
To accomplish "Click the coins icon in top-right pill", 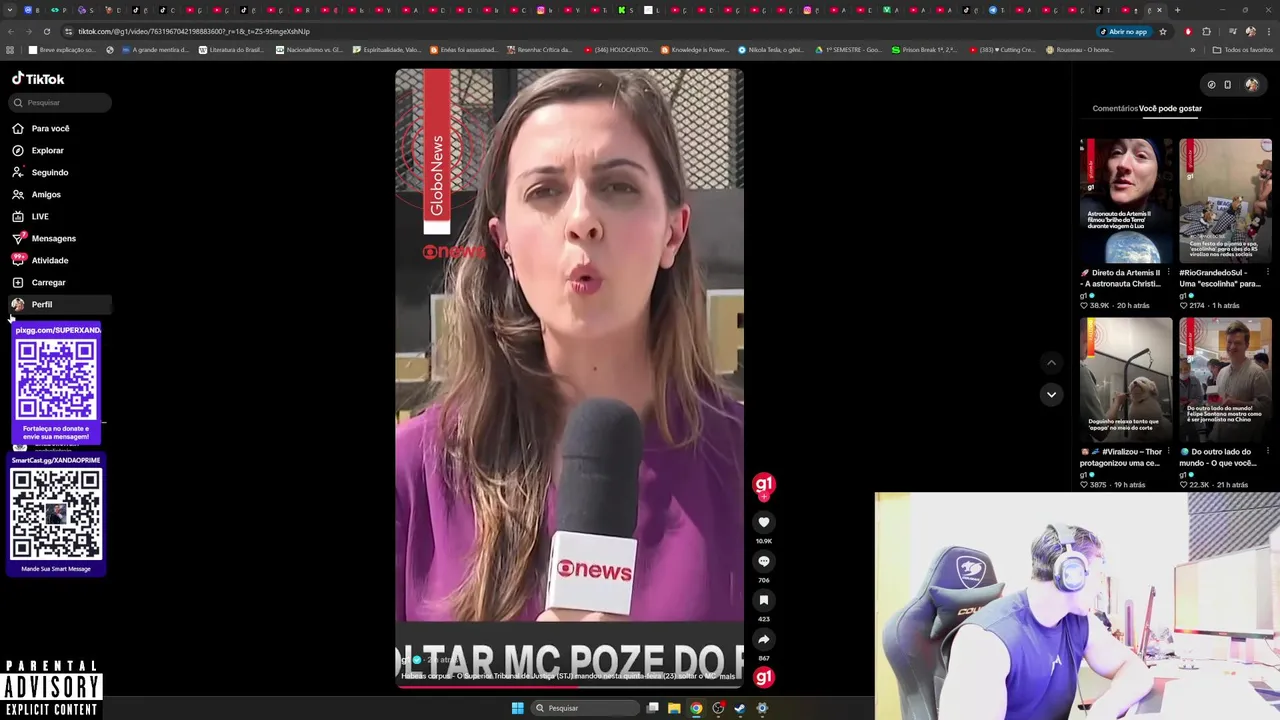I will tap(1211, 85).
